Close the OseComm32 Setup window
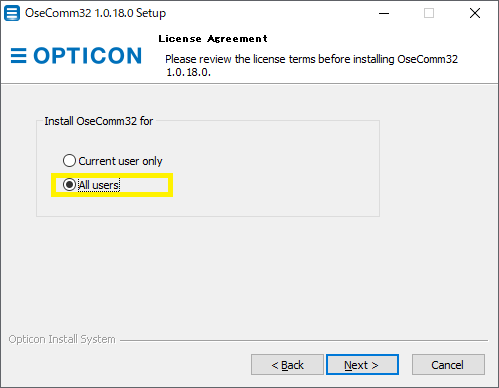This screenshot has width=499, height=388. point(475,13)
